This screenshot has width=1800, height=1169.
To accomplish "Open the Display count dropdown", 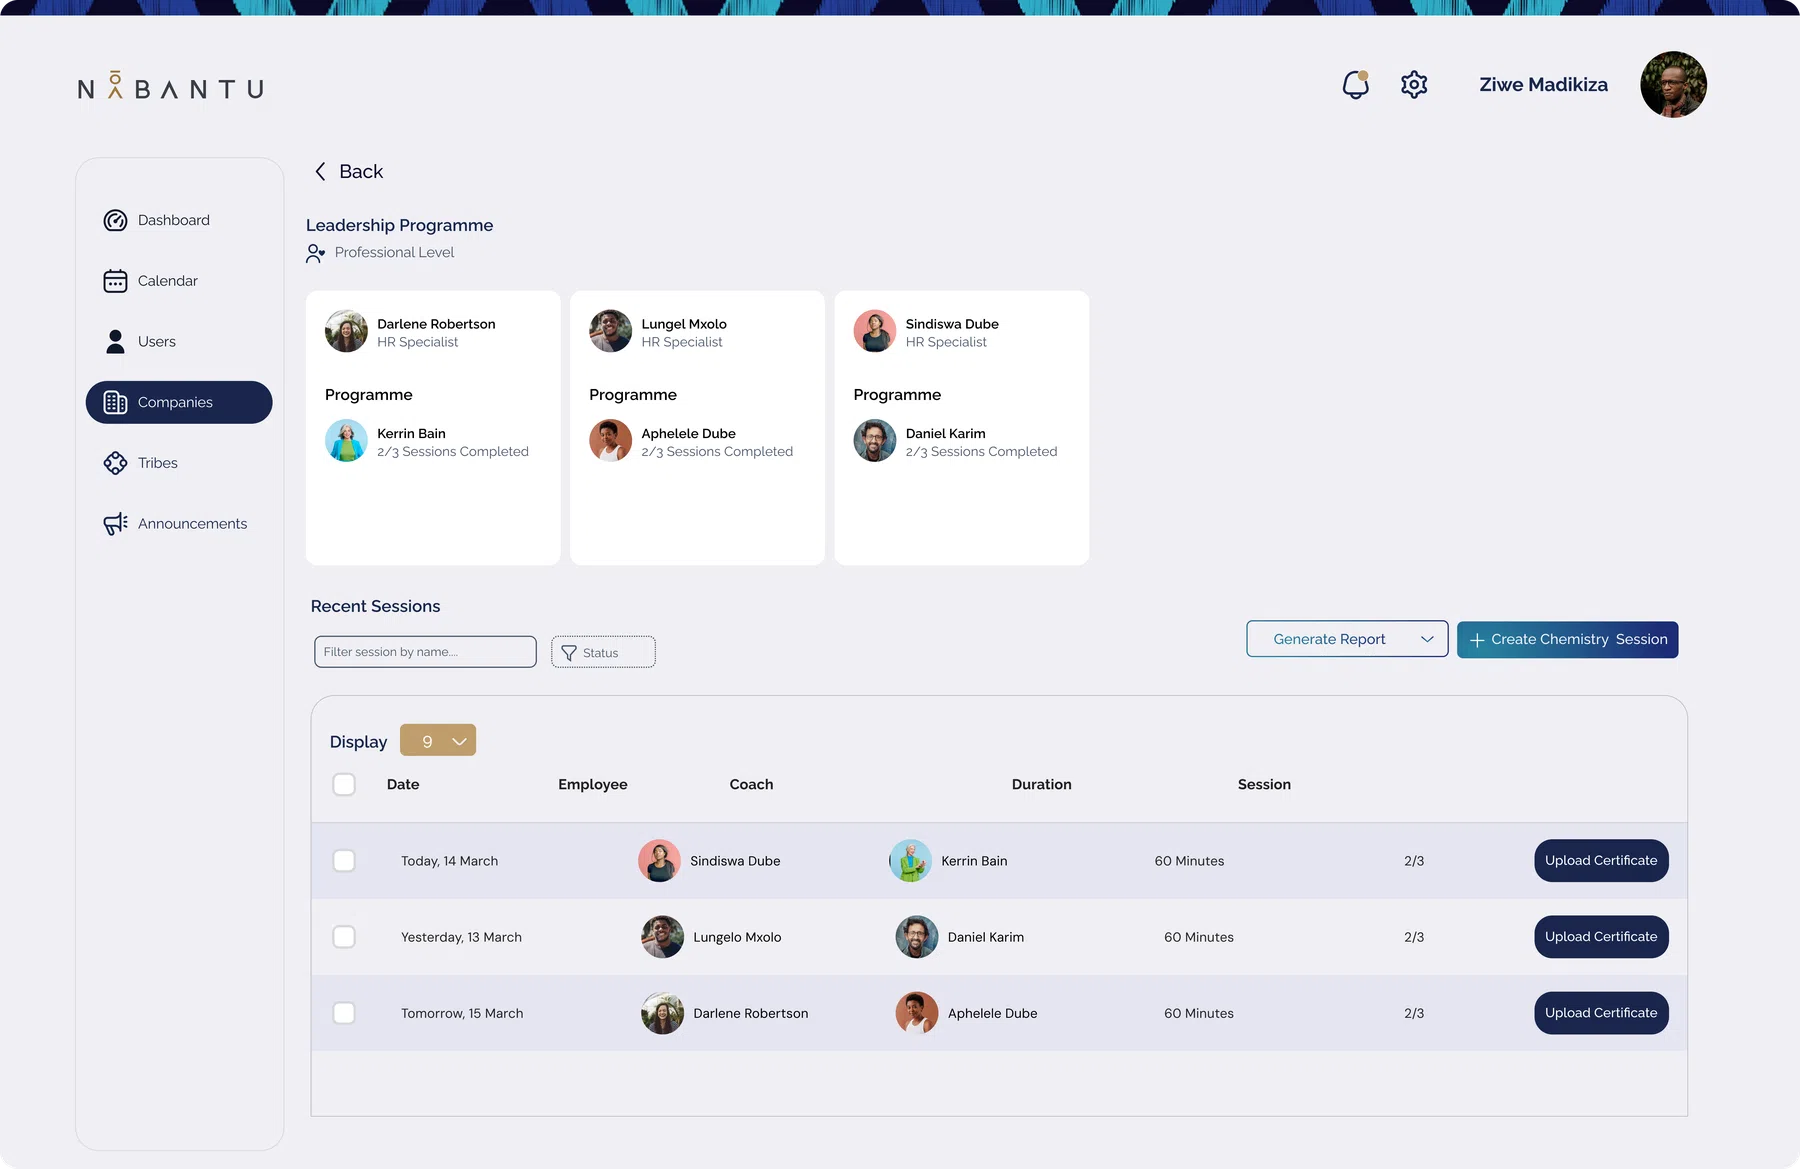I will click(438, 740).
